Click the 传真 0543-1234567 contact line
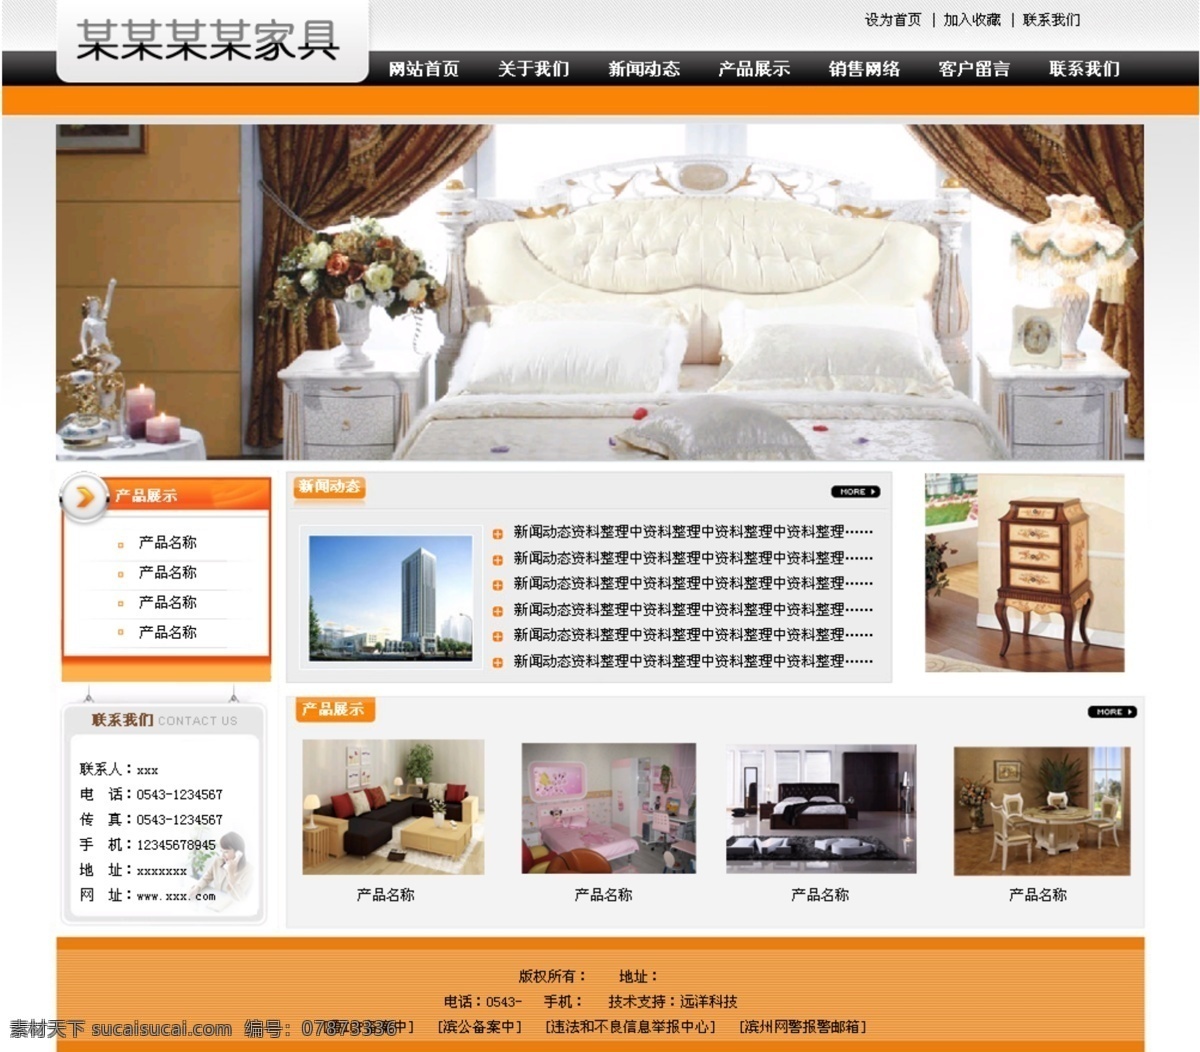The height and width of the screenshot is (1052, 1200). pyautogui.click(x=151, y=820)
